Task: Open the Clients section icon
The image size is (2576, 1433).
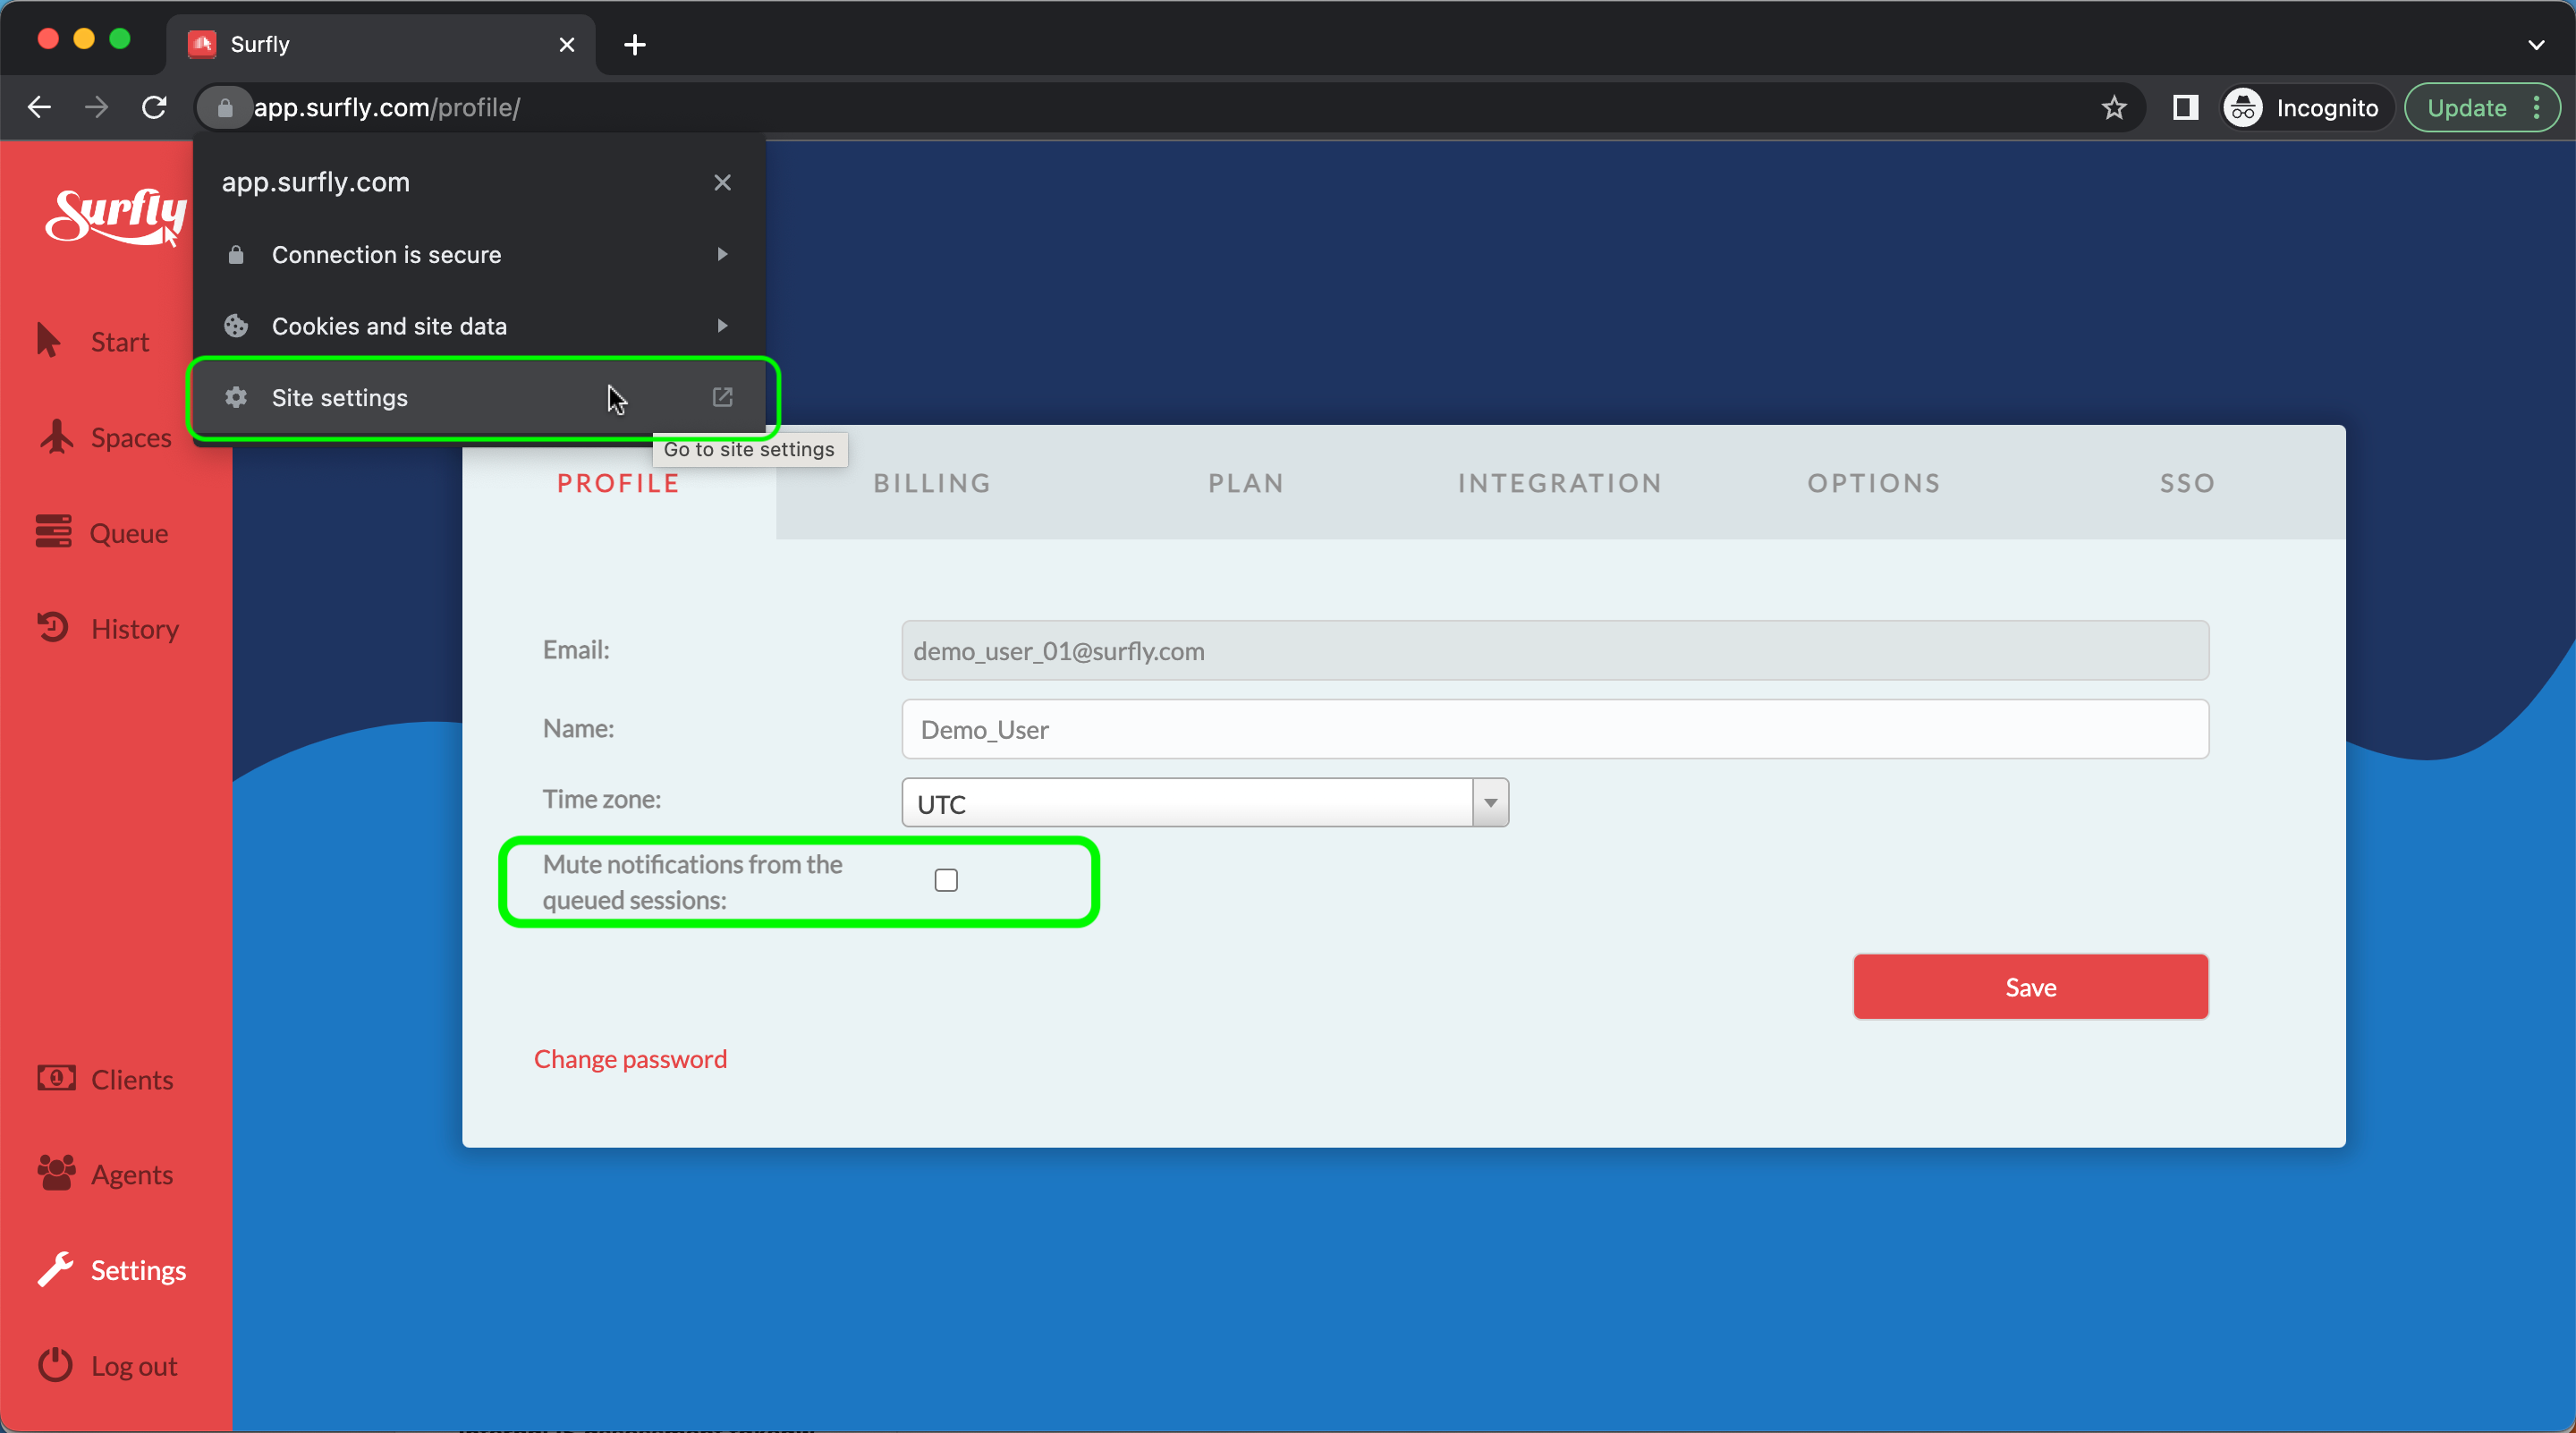Action: pos(56,1078)
